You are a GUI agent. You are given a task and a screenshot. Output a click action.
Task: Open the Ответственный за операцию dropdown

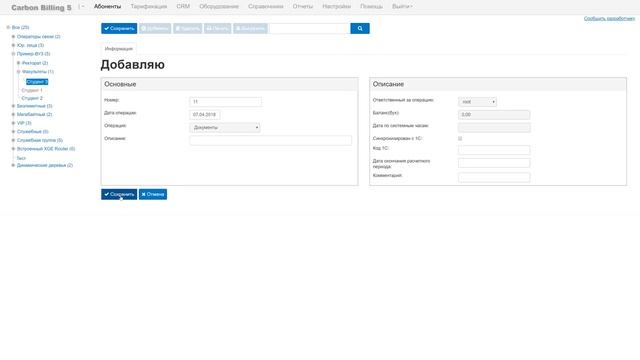[x=477, y=102]
